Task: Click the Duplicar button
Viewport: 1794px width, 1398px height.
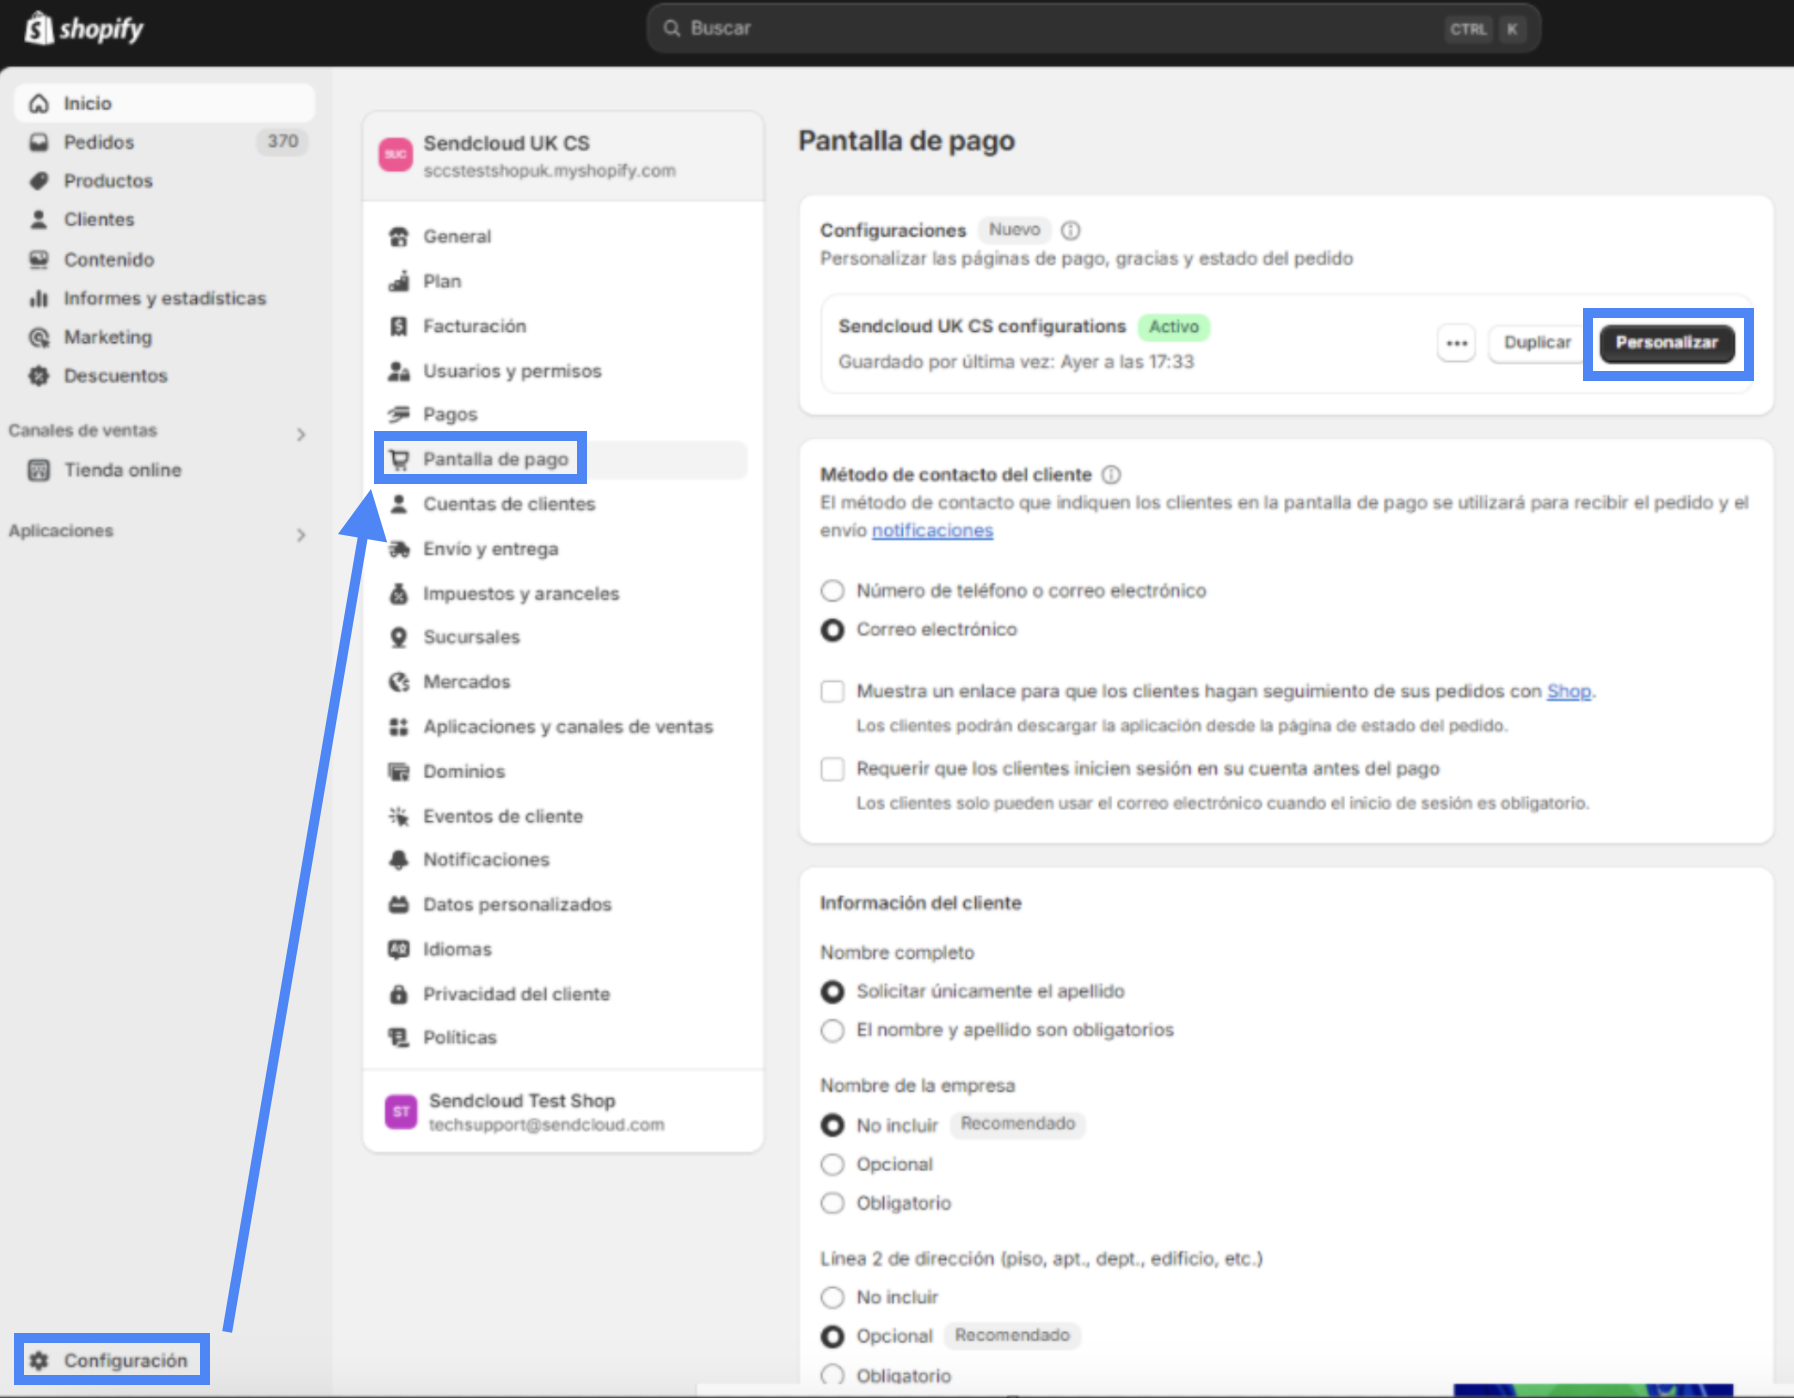Action: point(1537,343)
